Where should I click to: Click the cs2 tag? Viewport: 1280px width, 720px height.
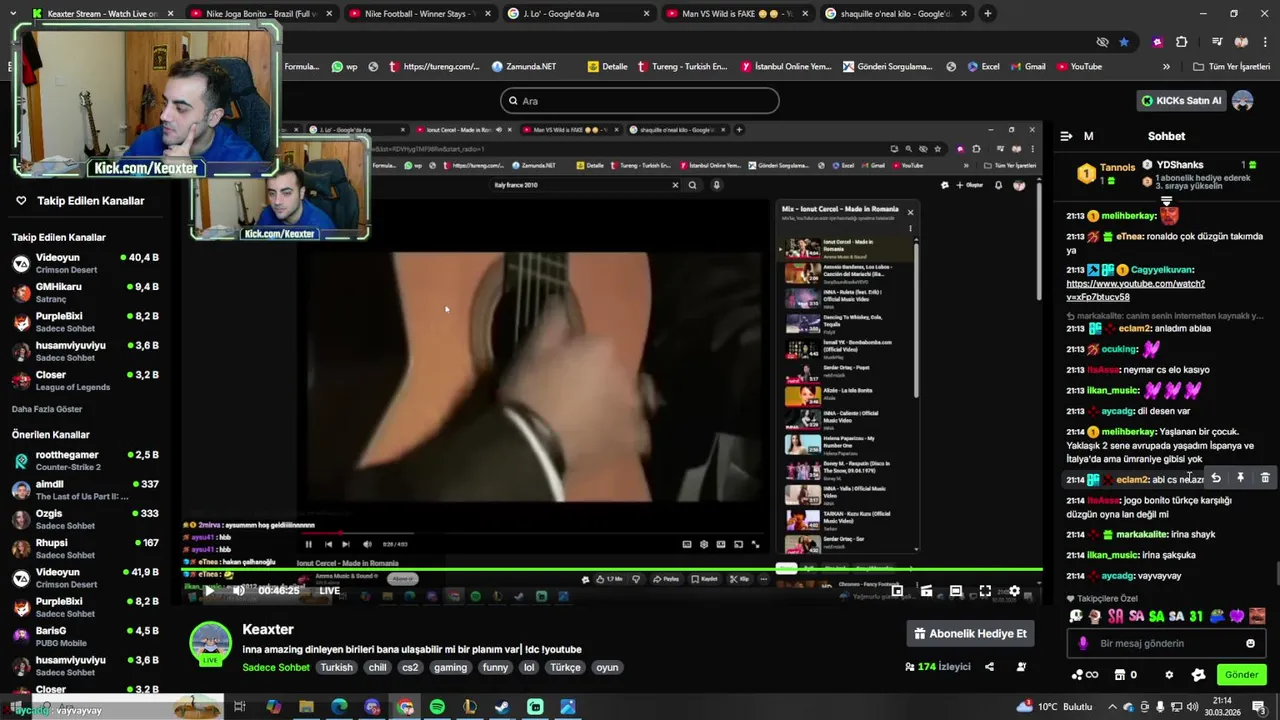tap(410, 667)
